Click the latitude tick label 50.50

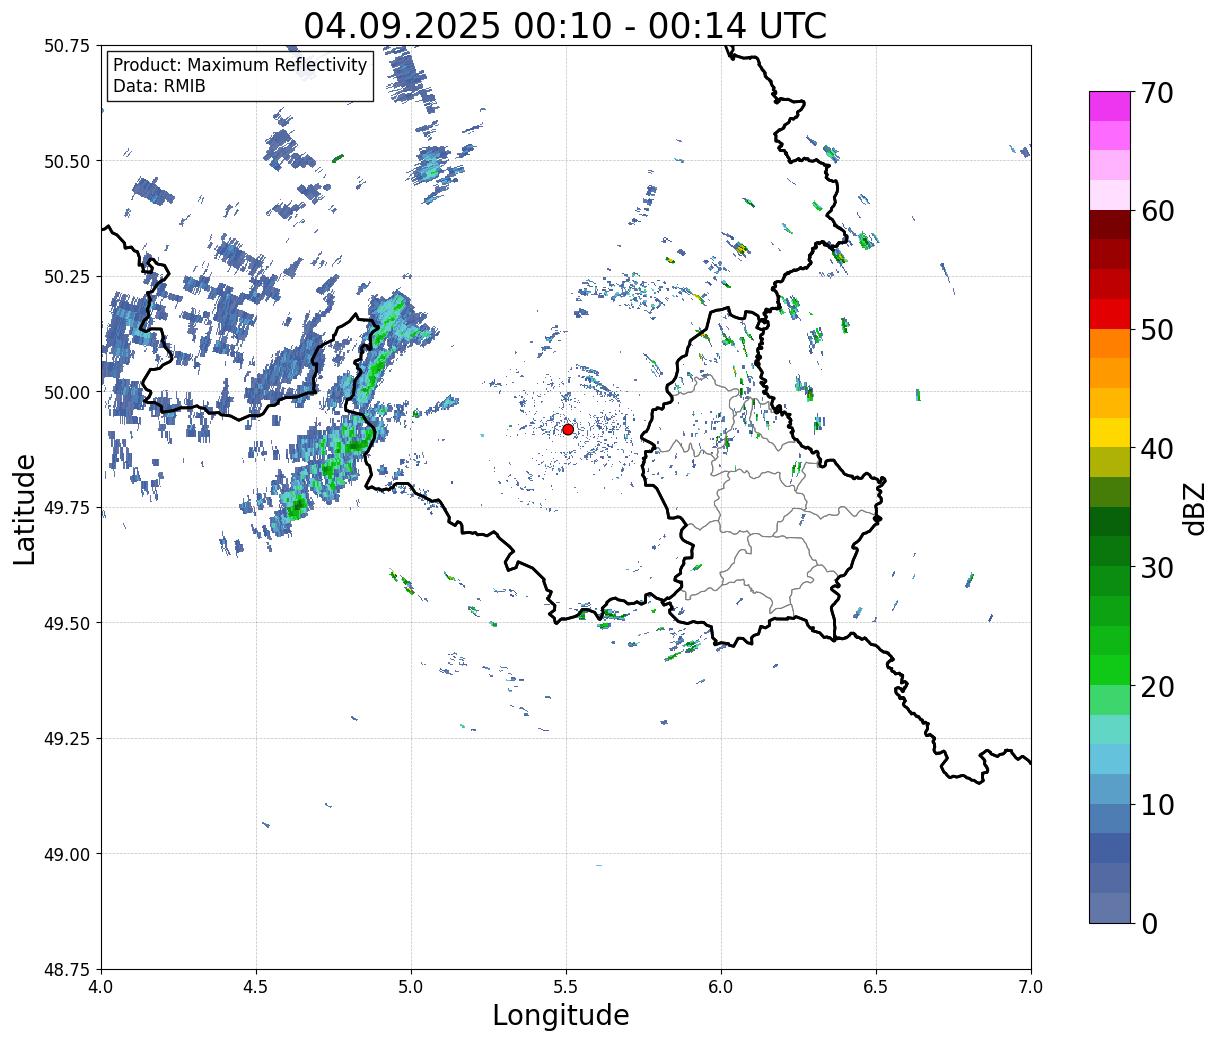pos(67,161)
